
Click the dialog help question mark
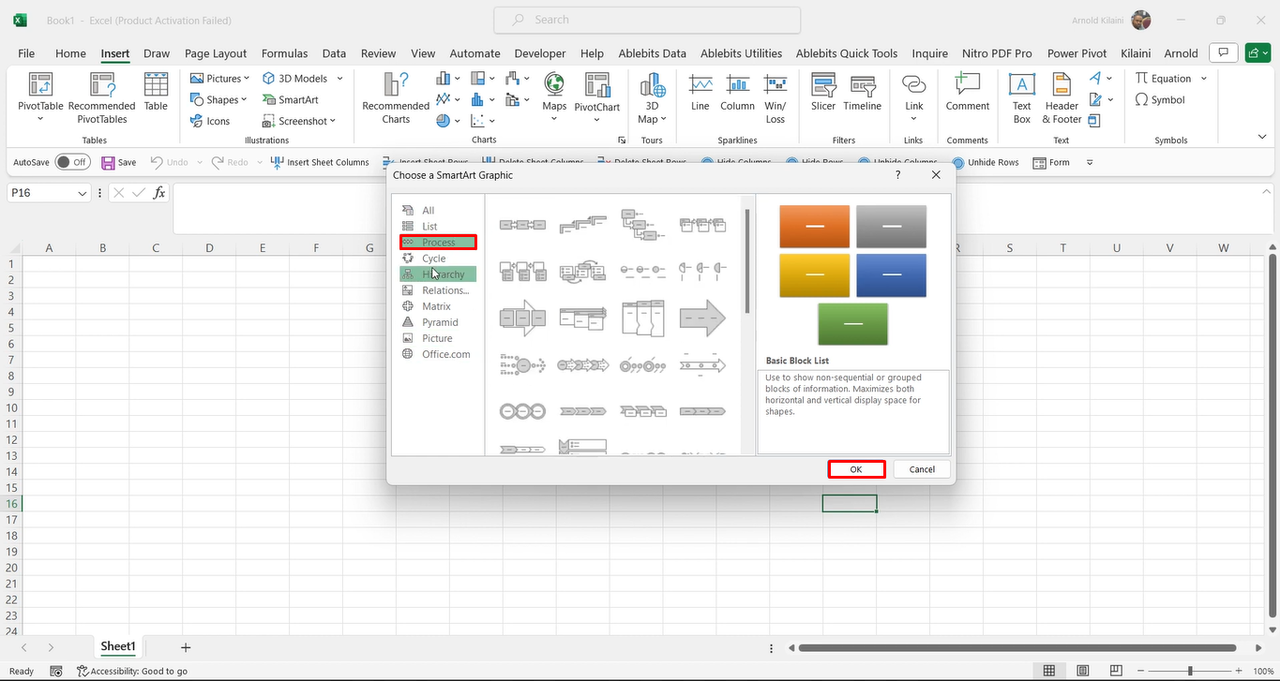coord(897,175)
